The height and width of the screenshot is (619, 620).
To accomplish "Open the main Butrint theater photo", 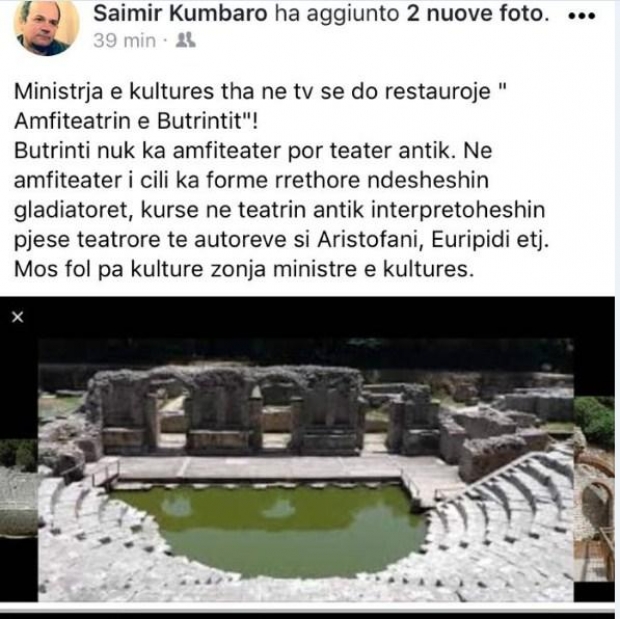I will point(305,469).
